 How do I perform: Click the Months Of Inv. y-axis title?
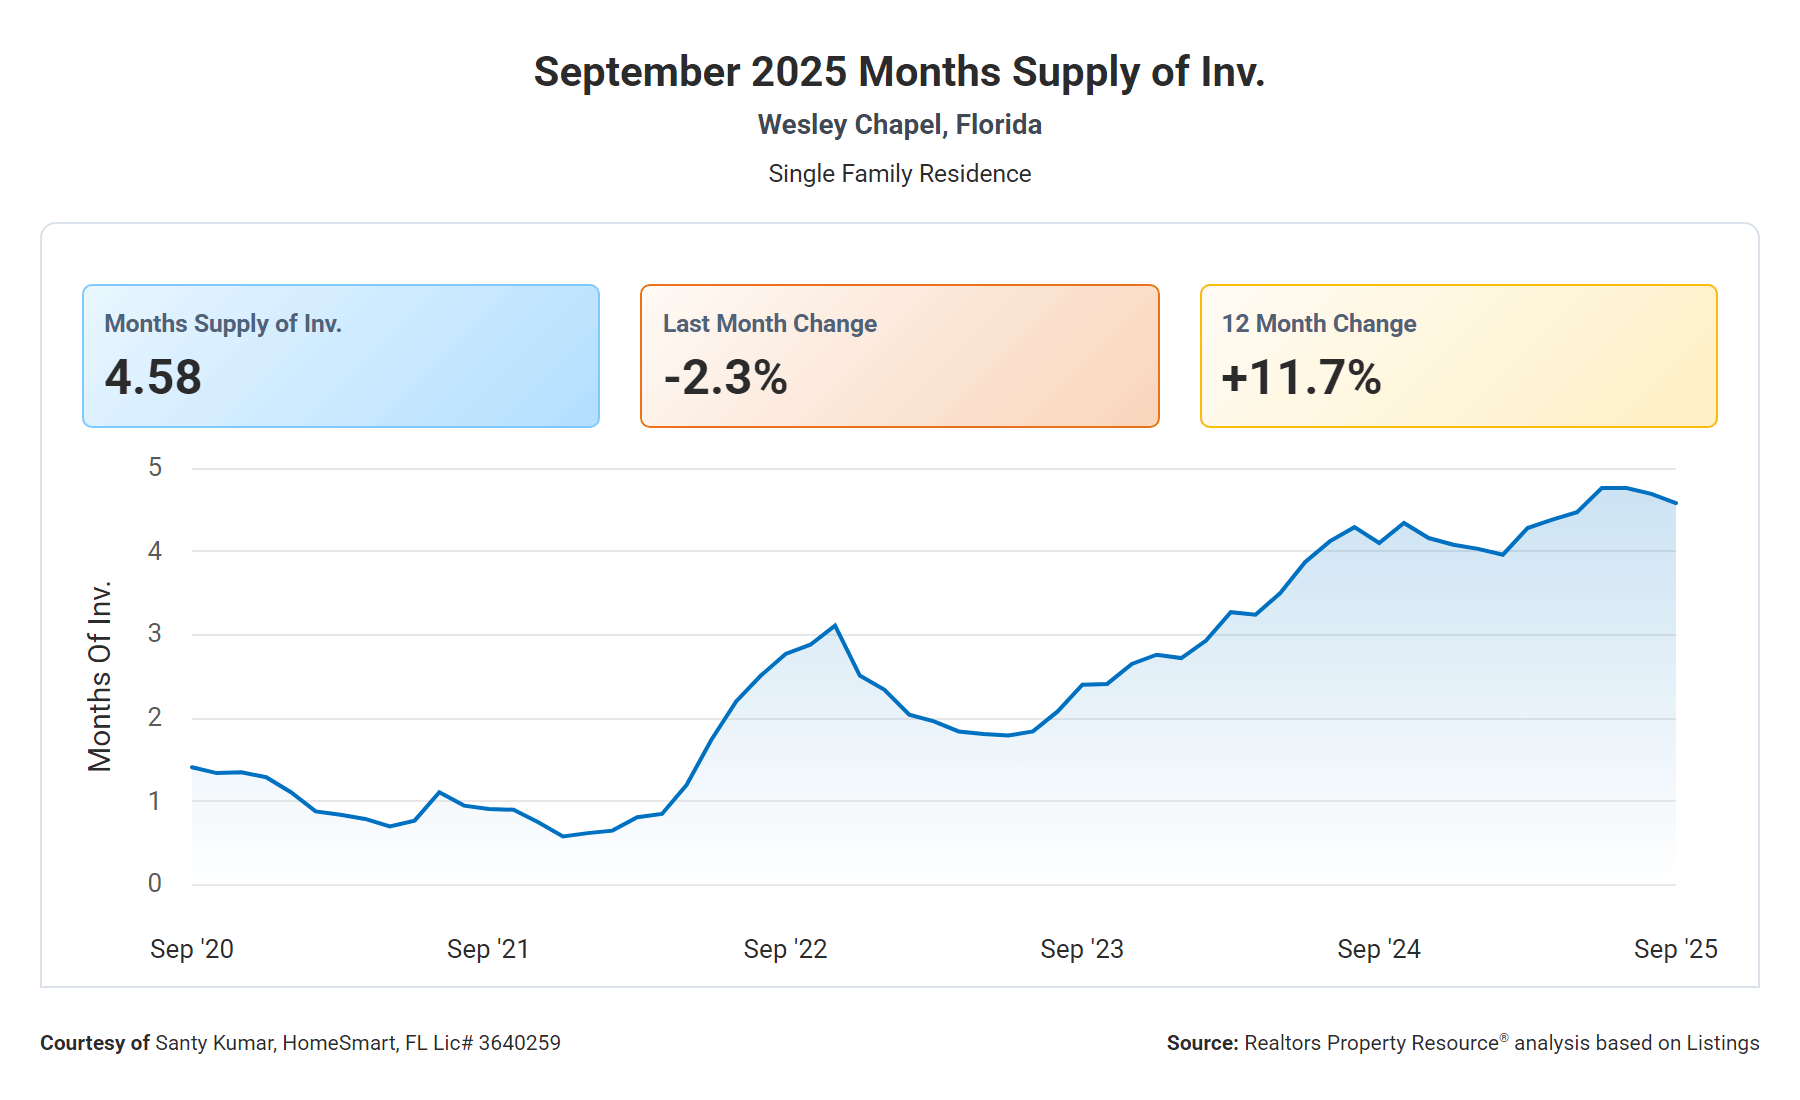pyautogui.click(x=100, y=676)
